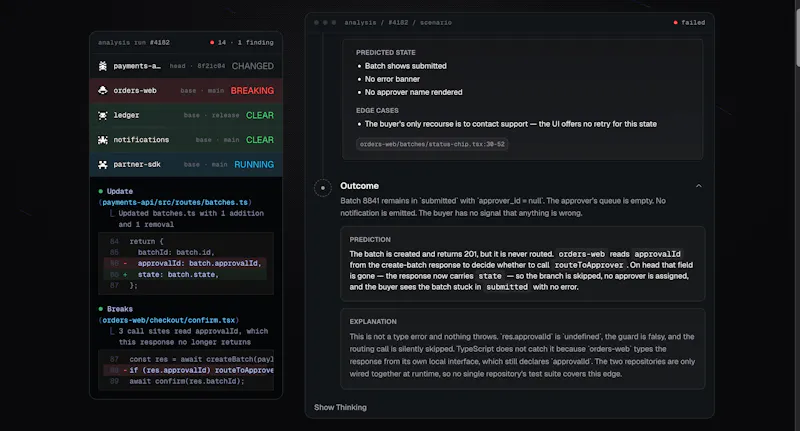
Task: Click the EXPLANATION heading
Action: tap(373, 322)
